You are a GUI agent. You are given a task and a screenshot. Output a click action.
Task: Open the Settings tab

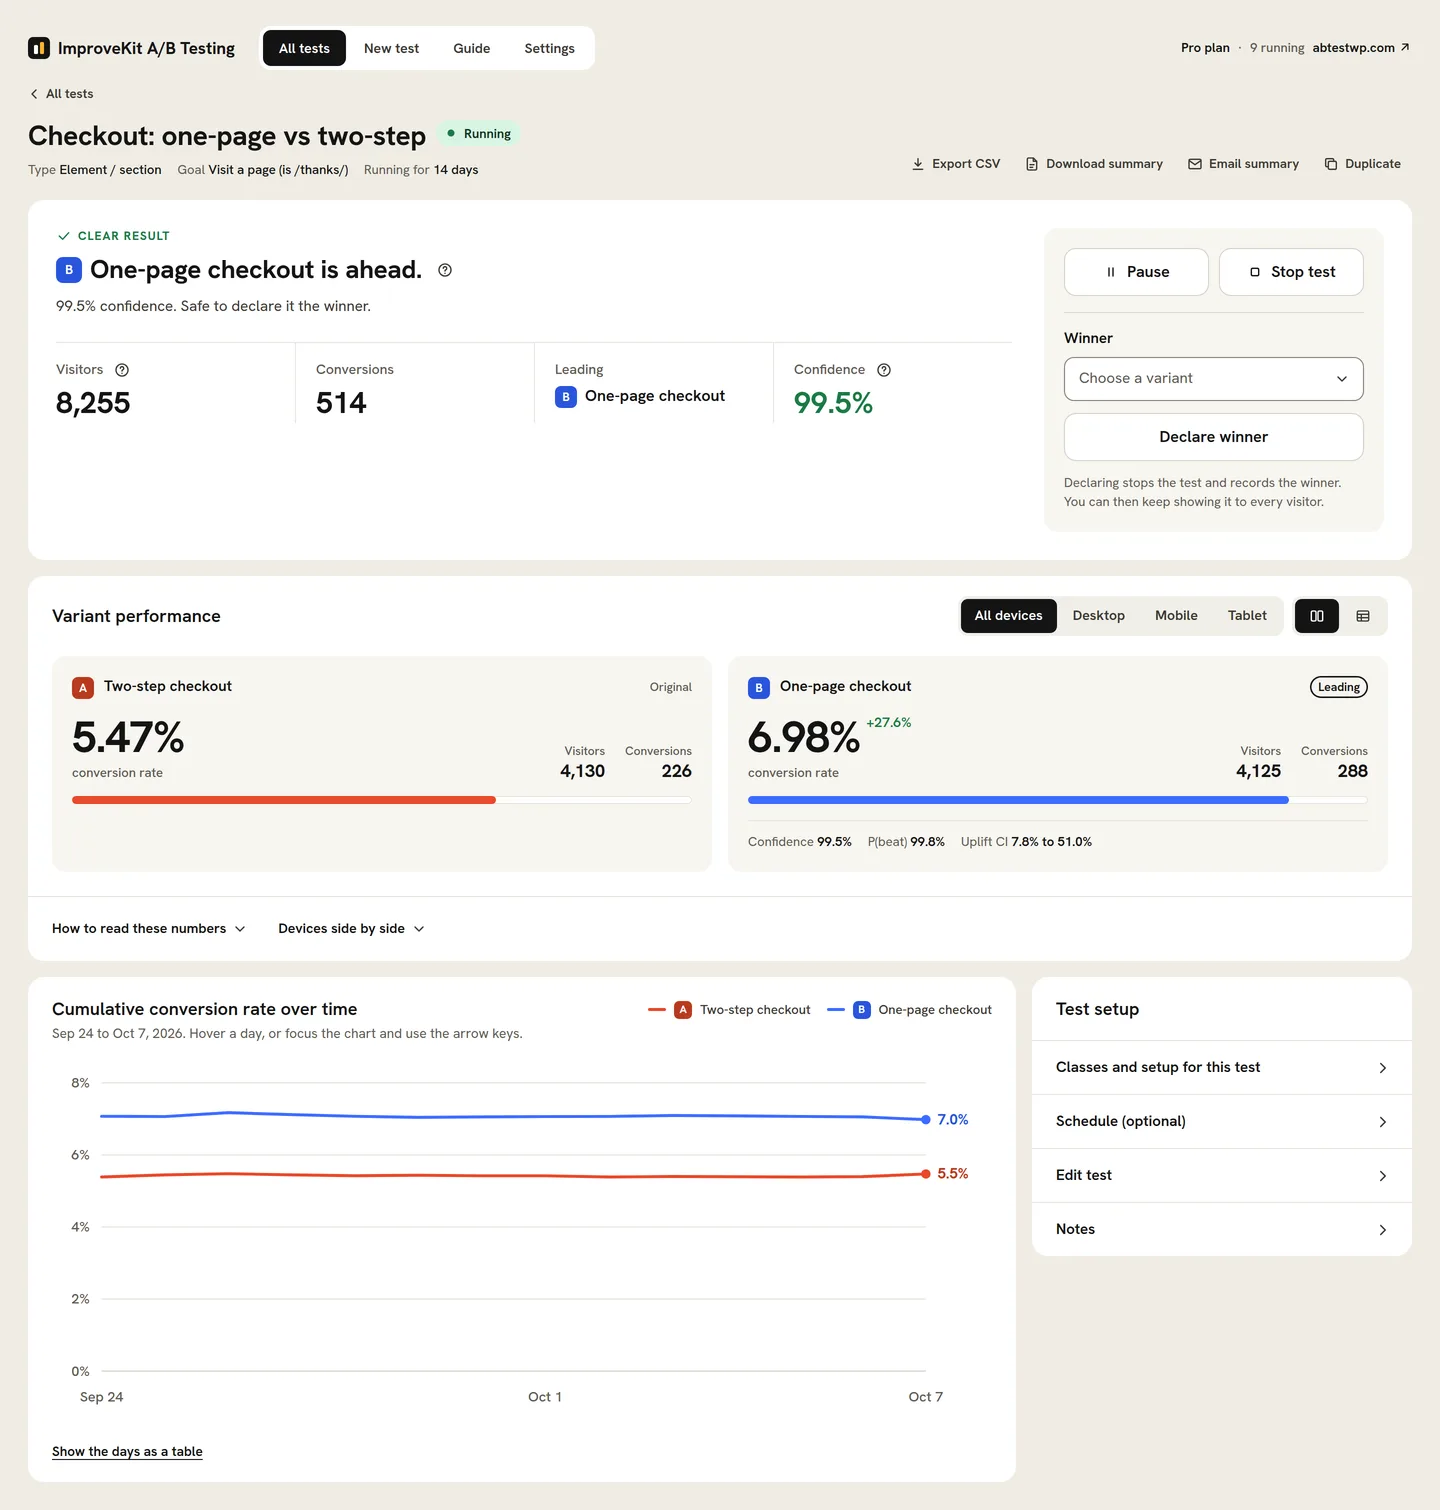pyautogui.click(x=550, y=48)
